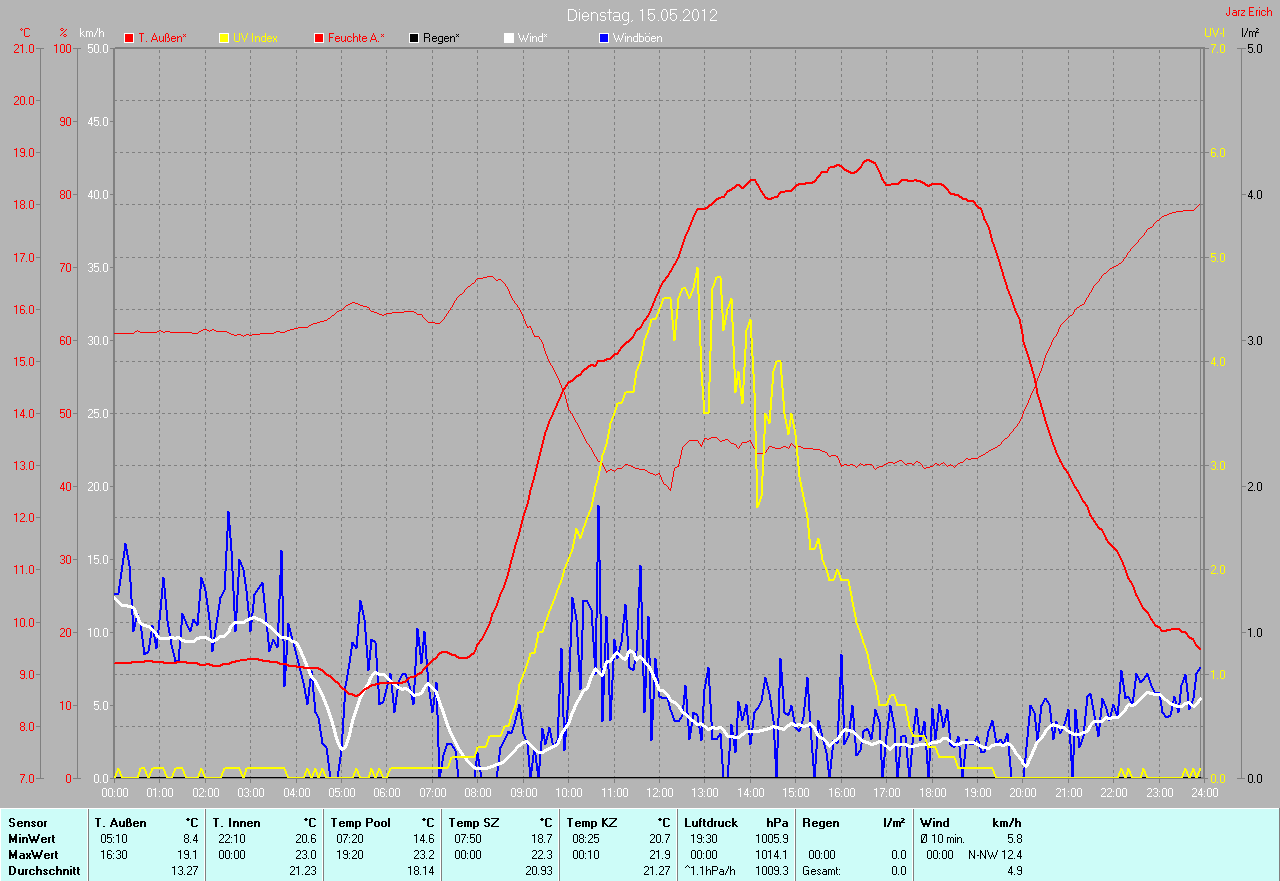Click the wind average value '4.9'
Image resolution: width=1280 pixels, height=881 pixels.
1013,871
